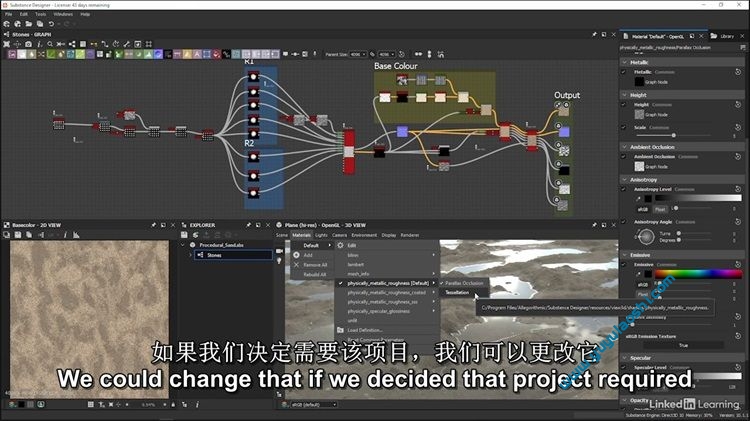Open the Materials menu in 3D view
Image resolution: width=750 pixels, height=421 pixels.
(x=301, y=235)
